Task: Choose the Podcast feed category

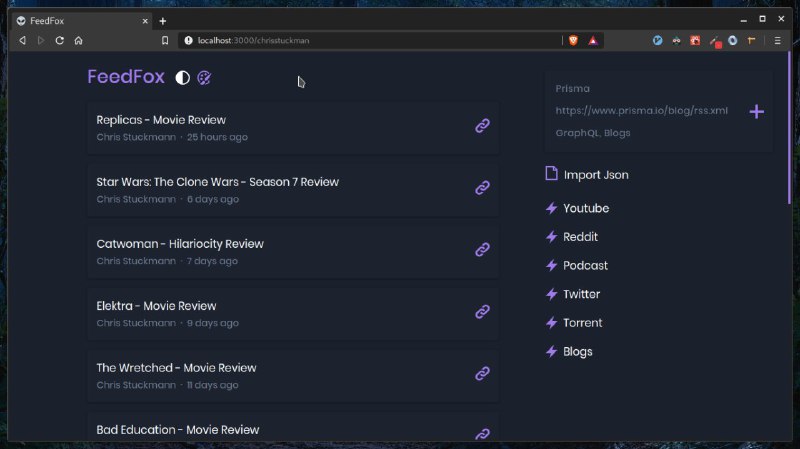Action: [585, 266]
